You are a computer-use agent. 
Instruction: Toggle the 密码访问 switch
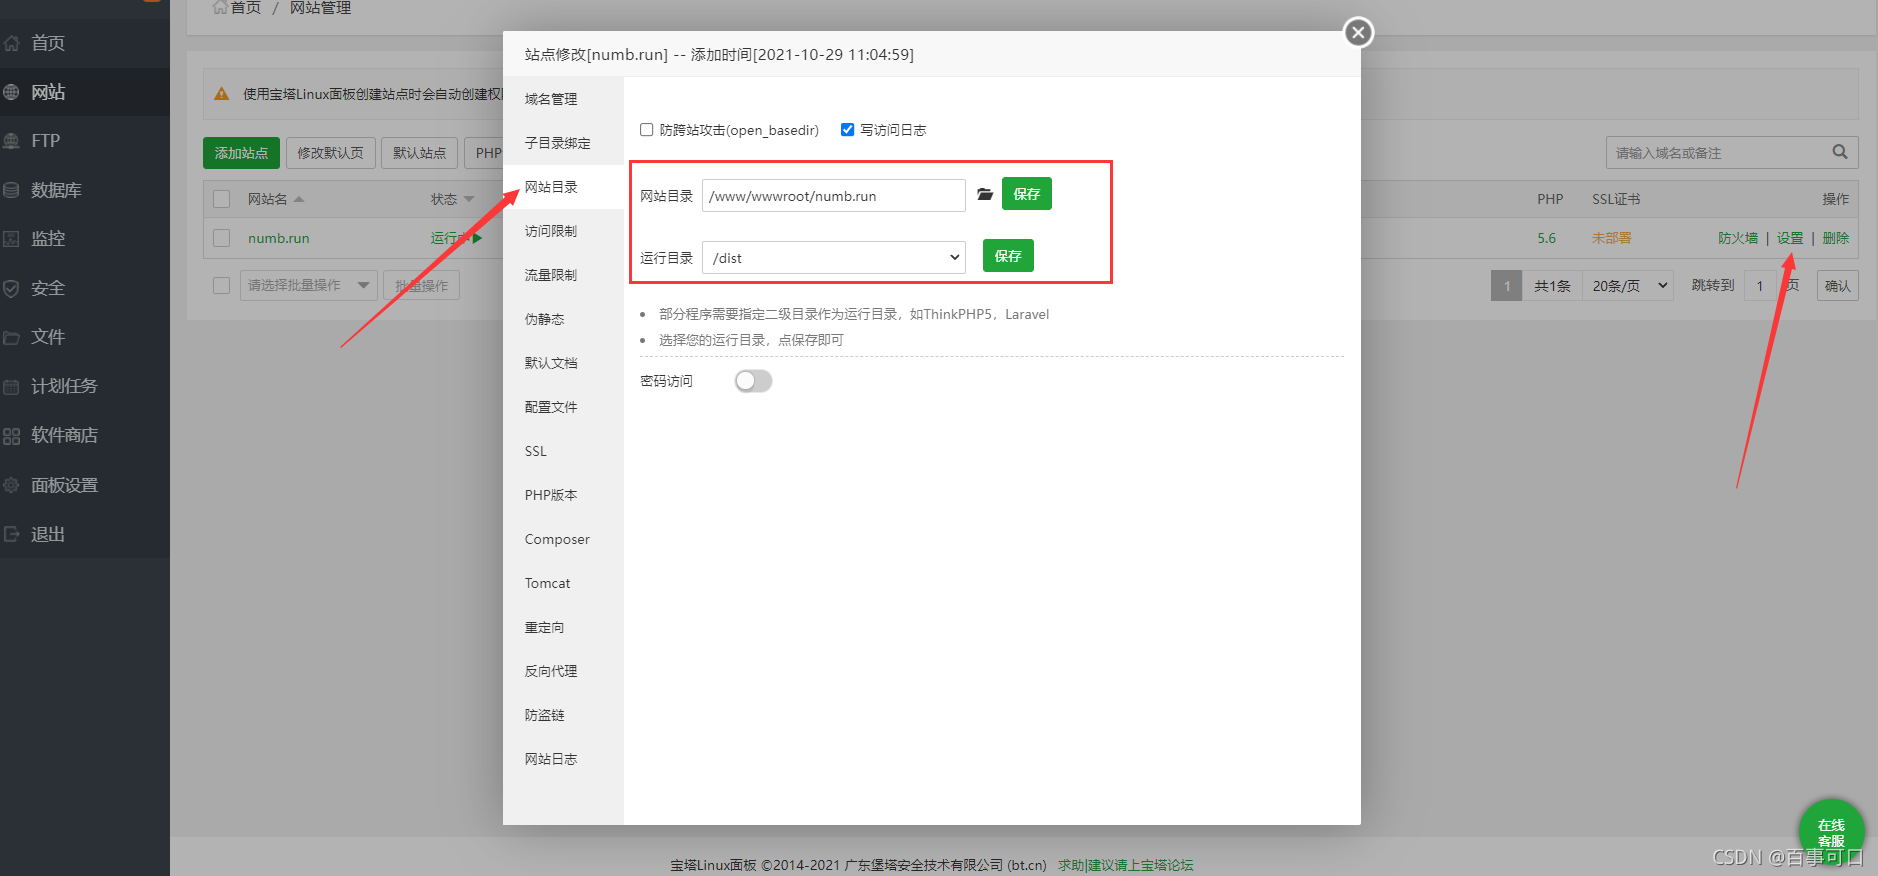coord(754,381)
